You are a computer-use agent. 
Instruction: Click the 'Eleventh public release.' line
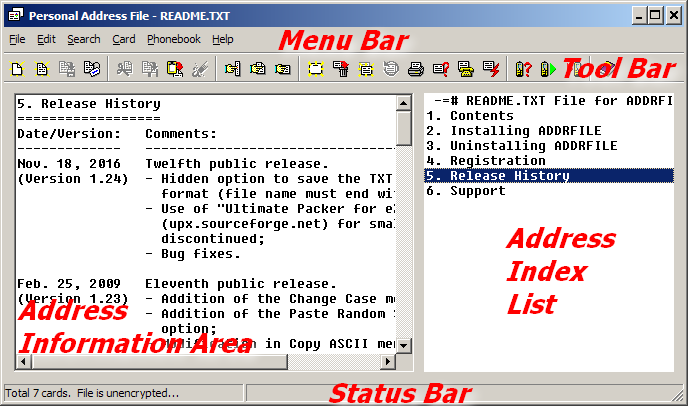coord(241,284)
